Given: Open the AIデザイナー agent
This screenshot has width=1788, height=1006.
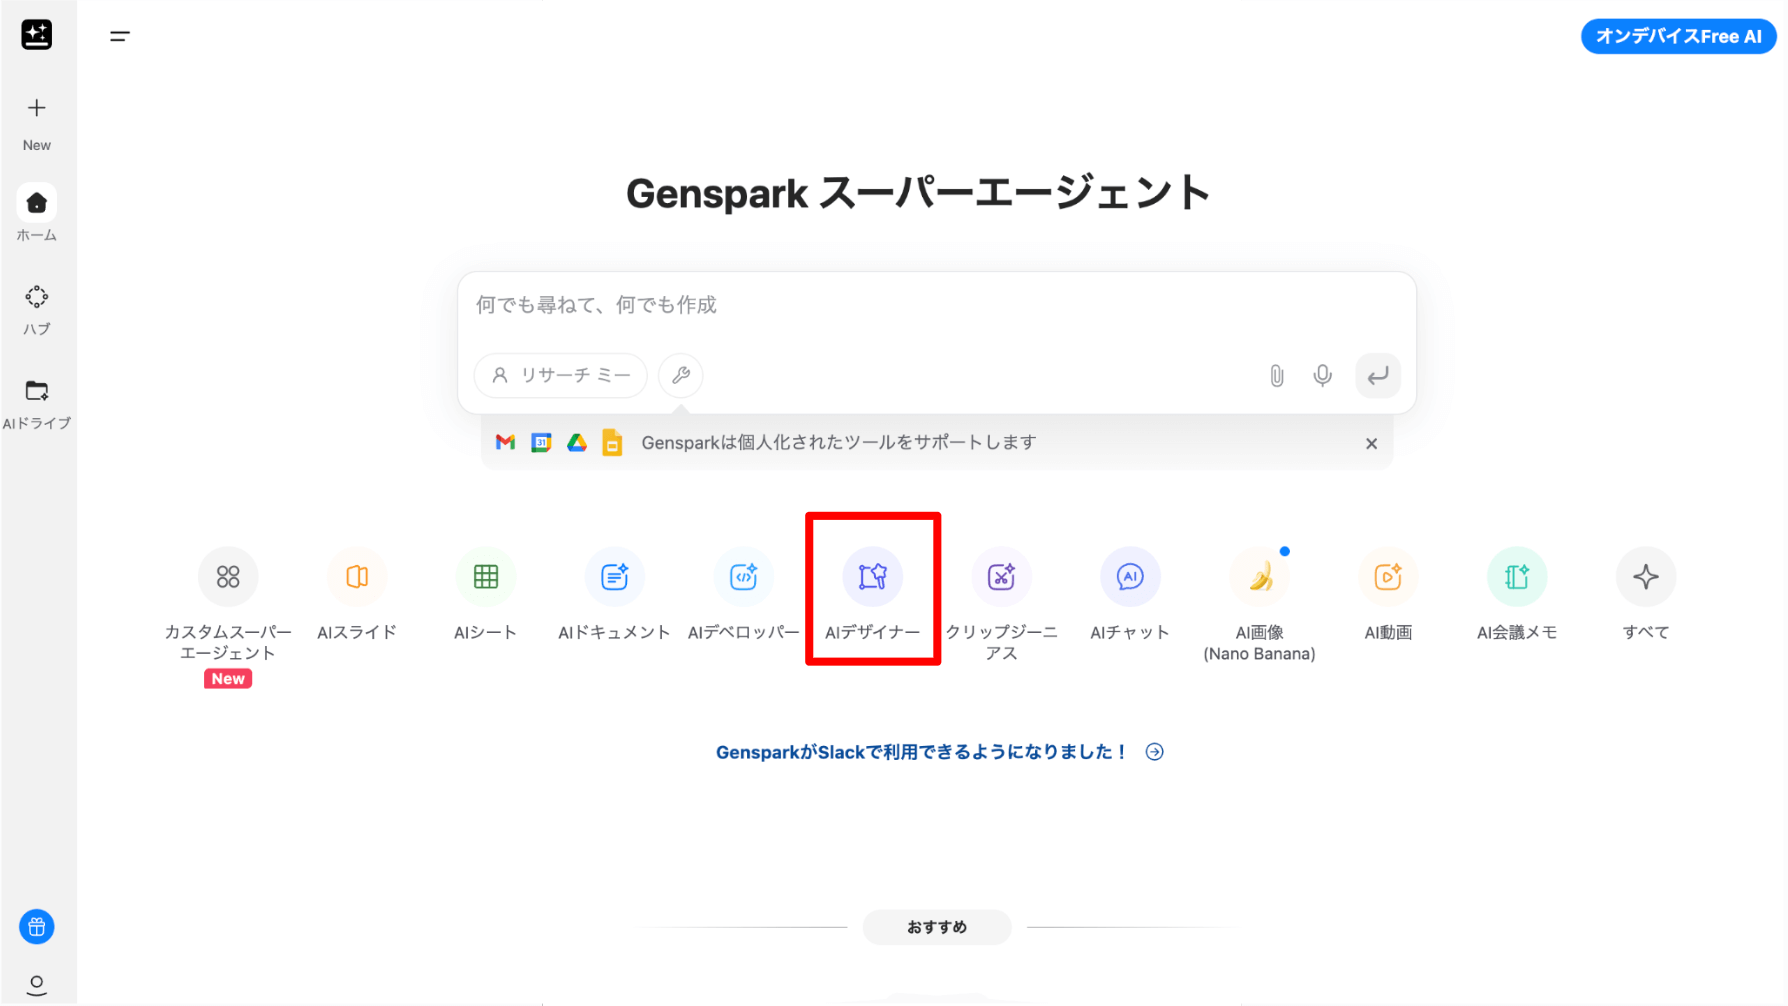Looking at the screenshot, I should point(872,577).
